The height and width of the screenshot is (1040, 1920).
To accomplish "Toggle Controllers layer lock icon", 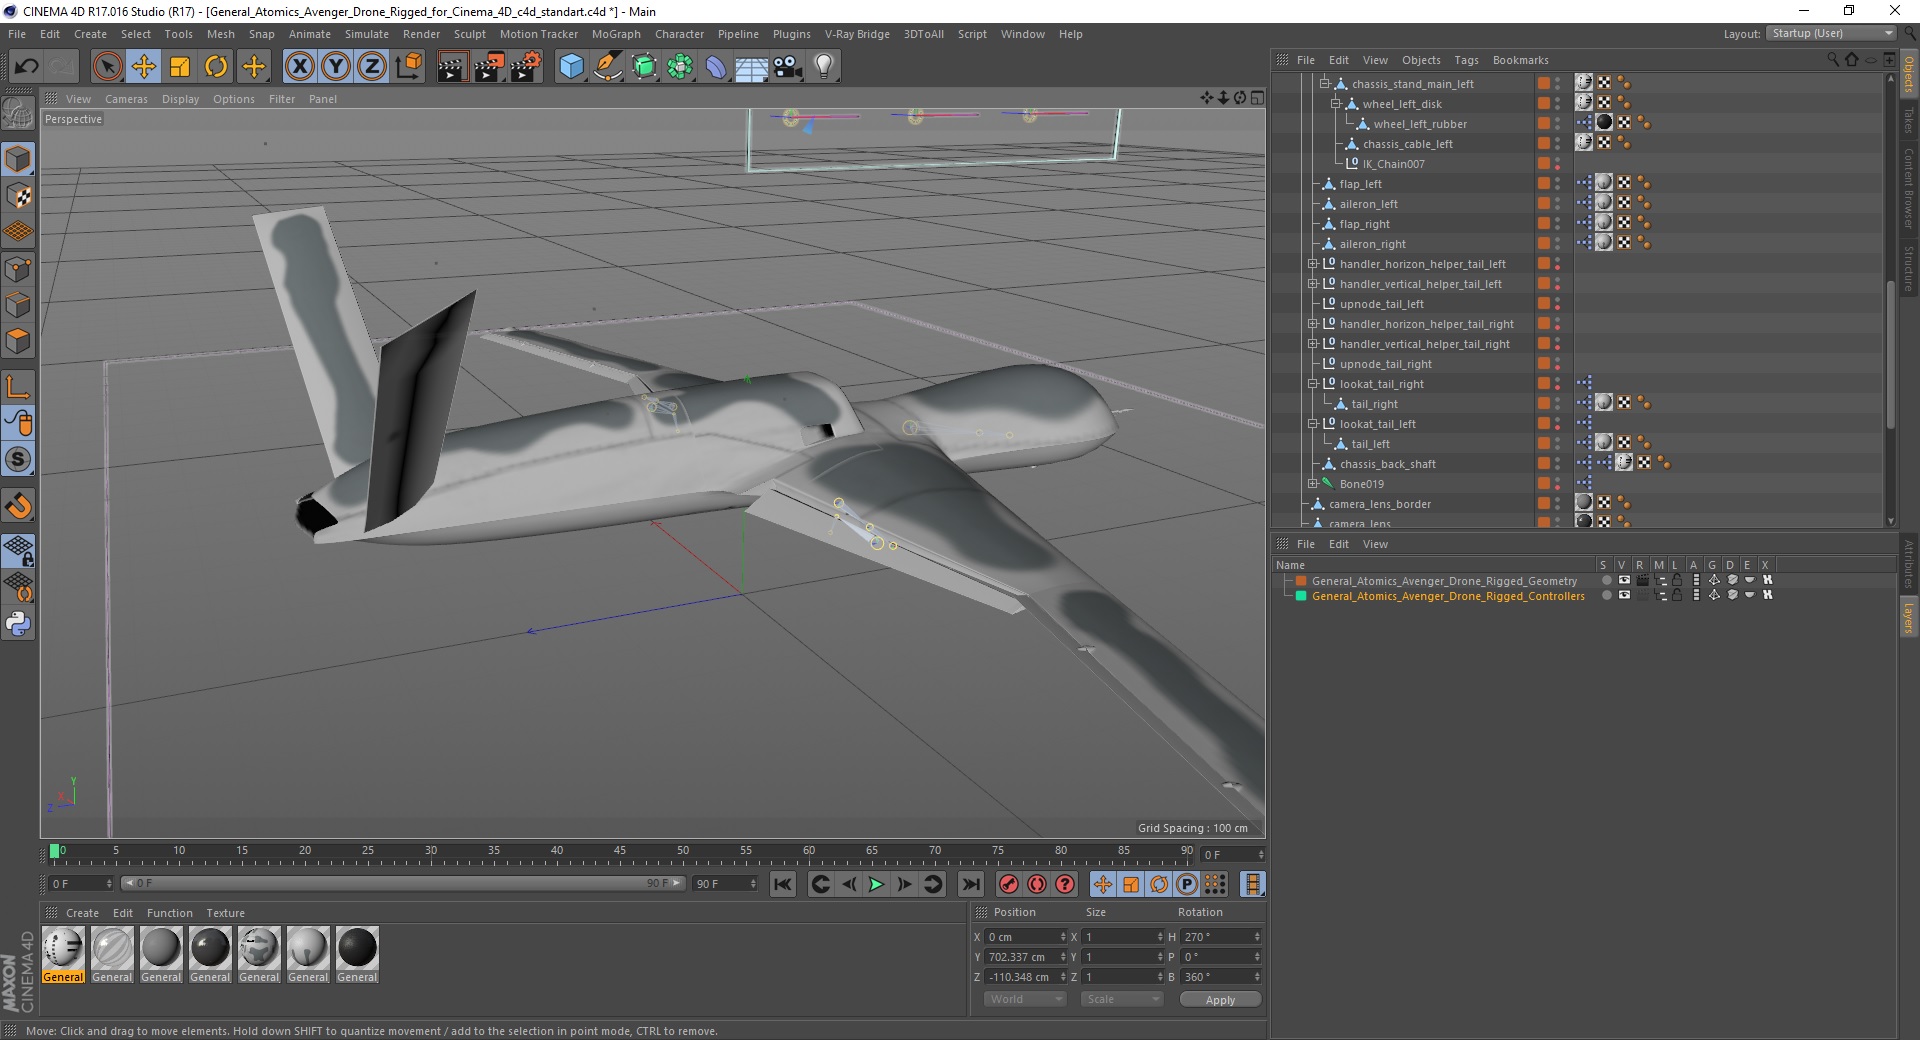I will click(1678, 595).
